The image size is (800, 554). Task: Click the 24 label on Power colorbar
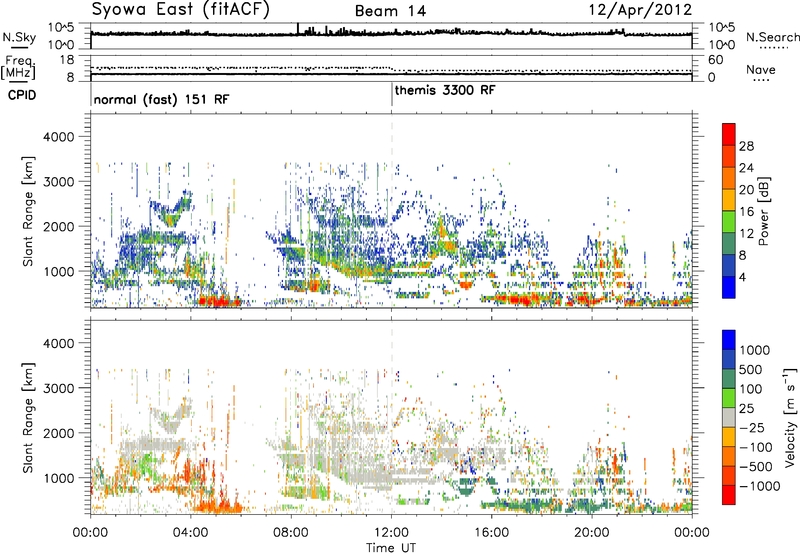[x=746, y=168]
